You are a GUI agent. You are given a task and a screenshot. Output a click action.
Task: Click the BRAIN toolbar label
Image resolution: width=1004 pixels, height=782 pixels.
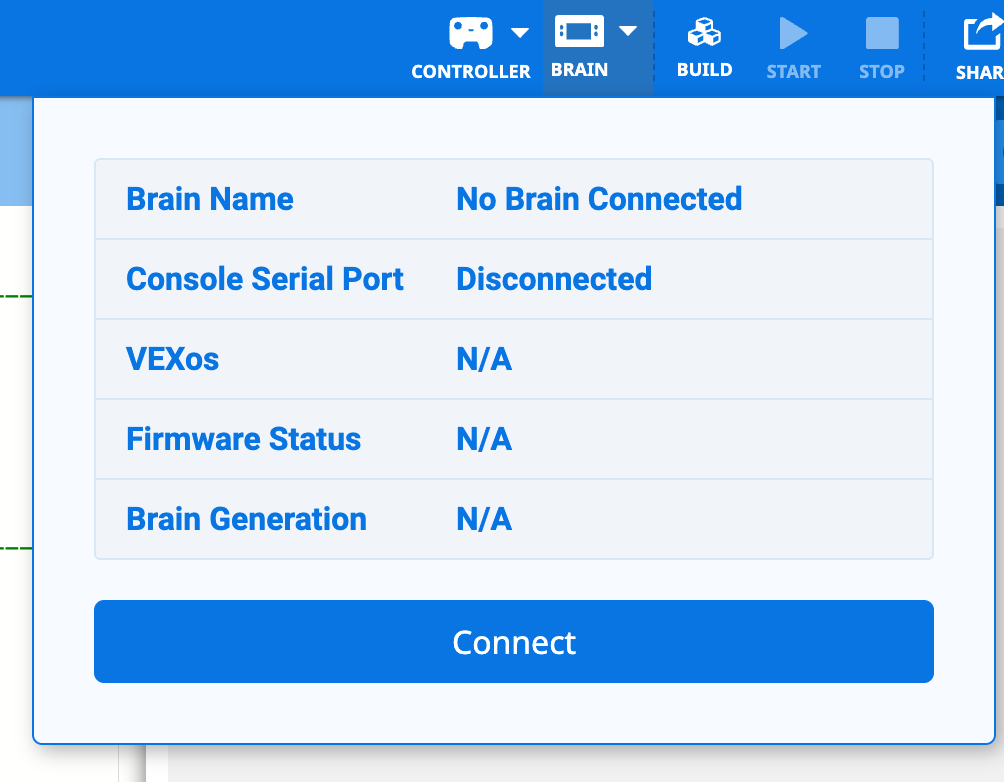pyautogui.click(x=579, y=70)
